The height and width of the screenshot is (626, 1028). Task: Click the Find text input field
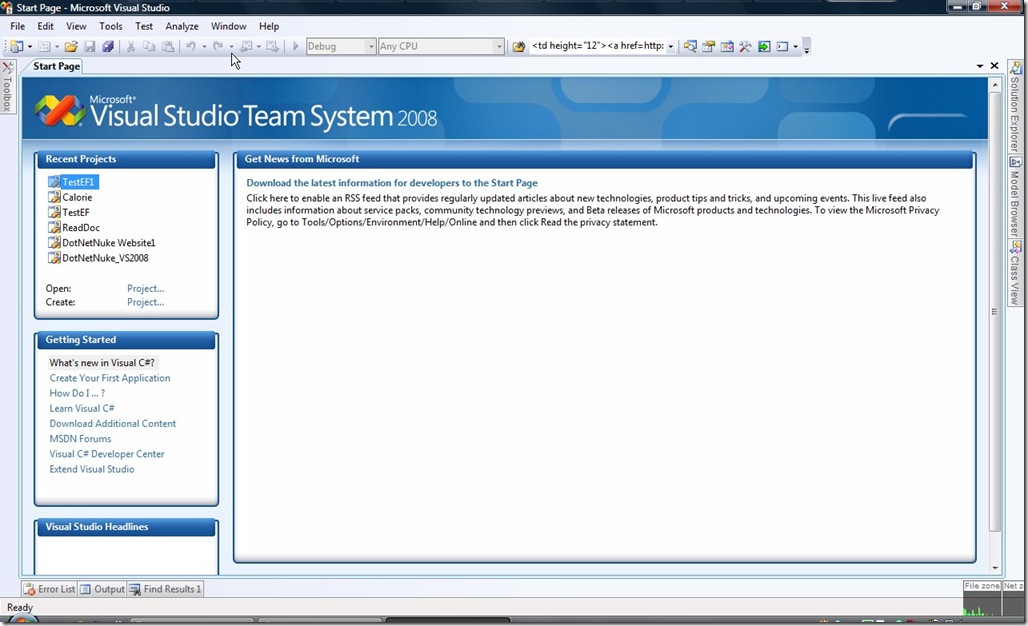pos(597,46)
